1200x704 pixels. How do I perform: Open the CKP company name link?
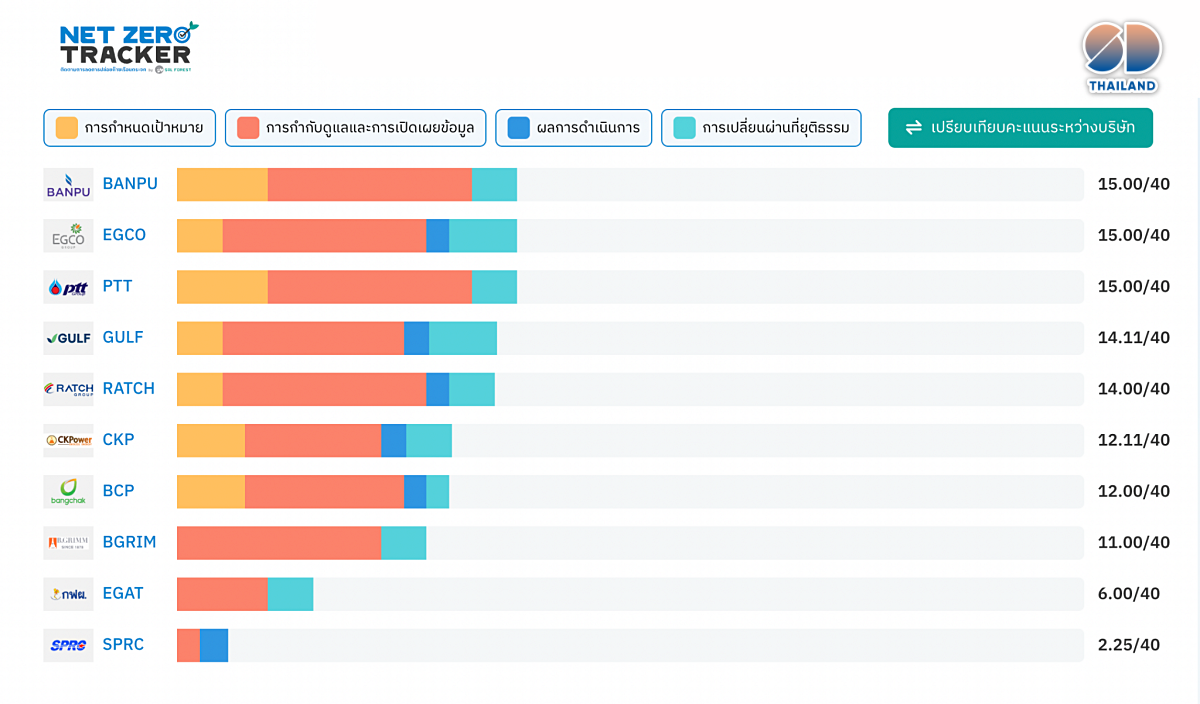point(118,440)
